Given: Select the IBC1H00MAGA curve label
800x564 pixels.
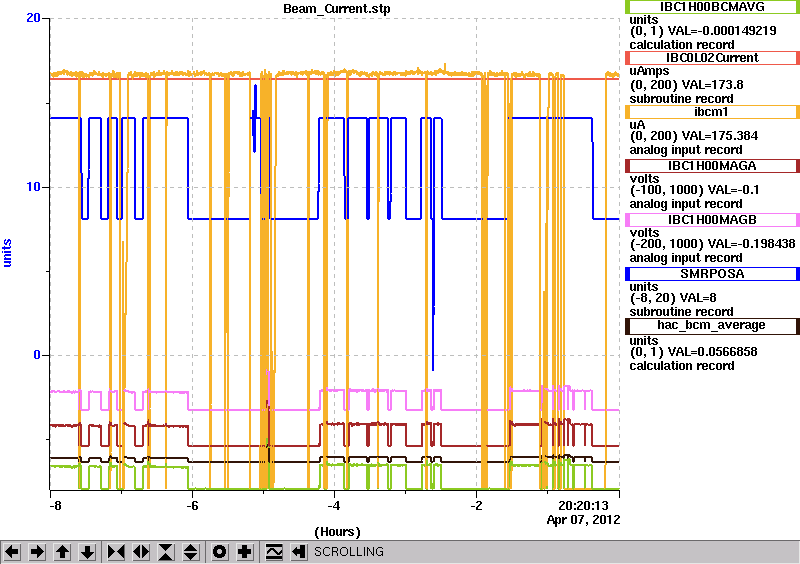Looking at the screenshot, I should click(x=712, y=166).
